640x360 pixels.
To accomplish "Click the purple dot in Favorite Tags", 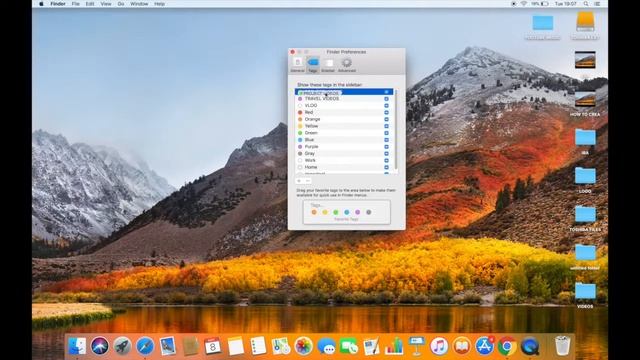I will pyautogui.click(x=358, y=212).
